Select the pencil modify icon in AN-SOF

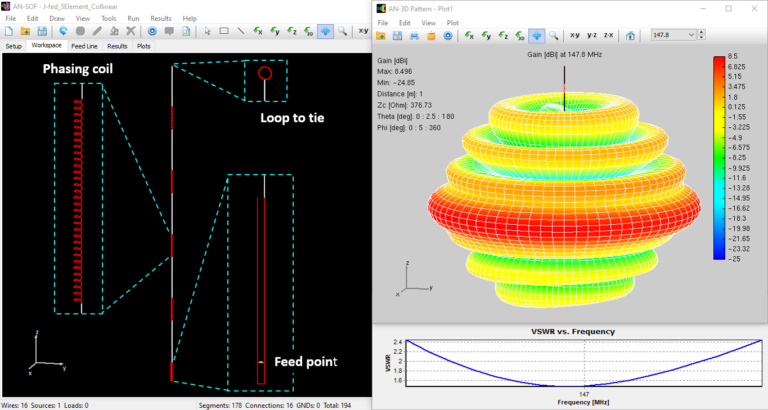(x=97, y=31)
